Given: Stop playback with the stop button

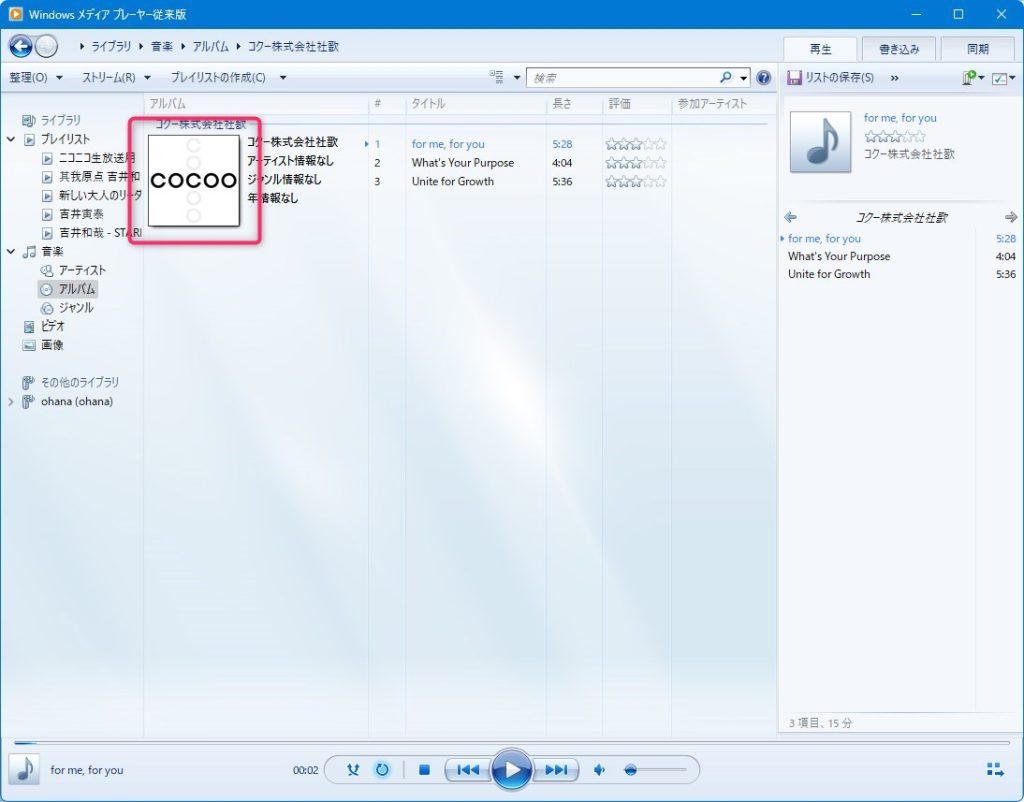Looking at the screenshot, I should (424, 770).
